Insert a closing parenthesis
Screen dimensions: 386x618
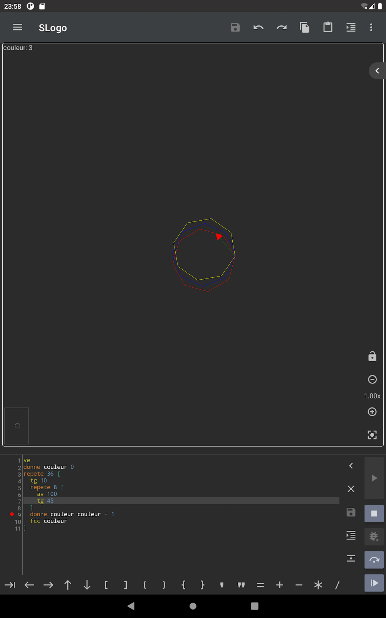(164, 585)
